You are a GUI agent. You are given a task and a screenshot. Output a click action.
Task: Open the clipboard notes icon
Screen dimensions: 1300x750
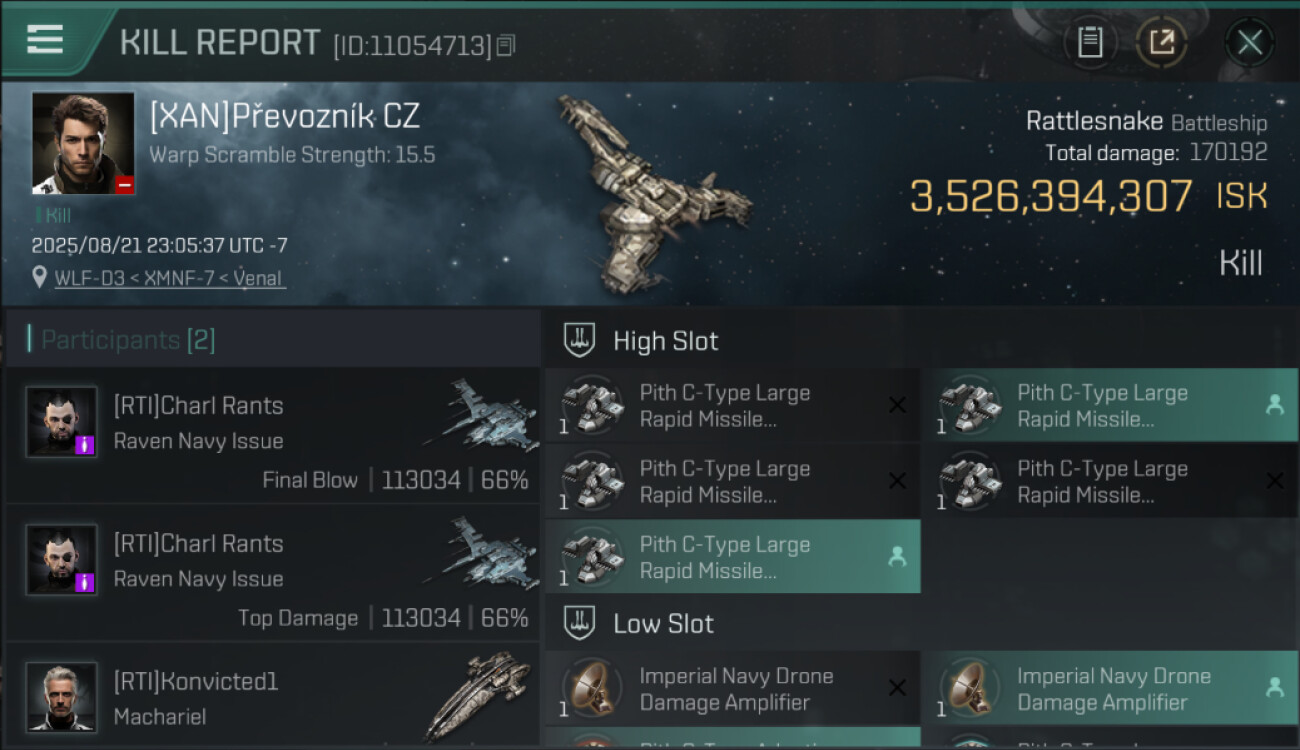tap(1090, 42)
